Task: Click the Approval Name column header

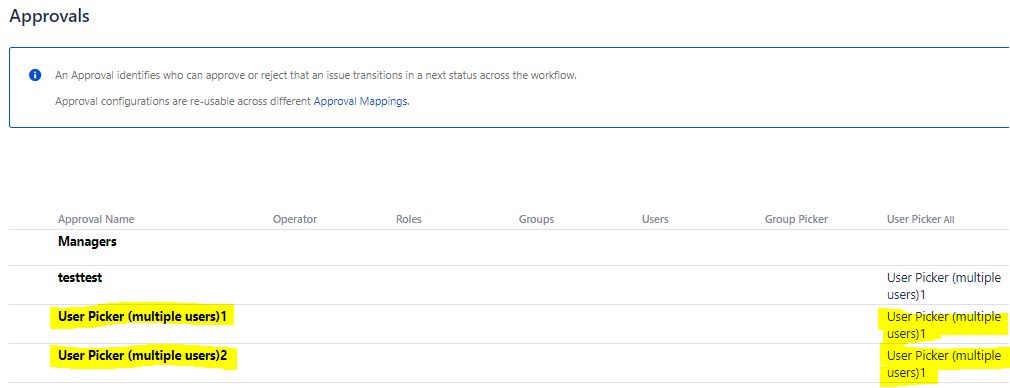Action: pyautogui.click(x=96, y=219)
